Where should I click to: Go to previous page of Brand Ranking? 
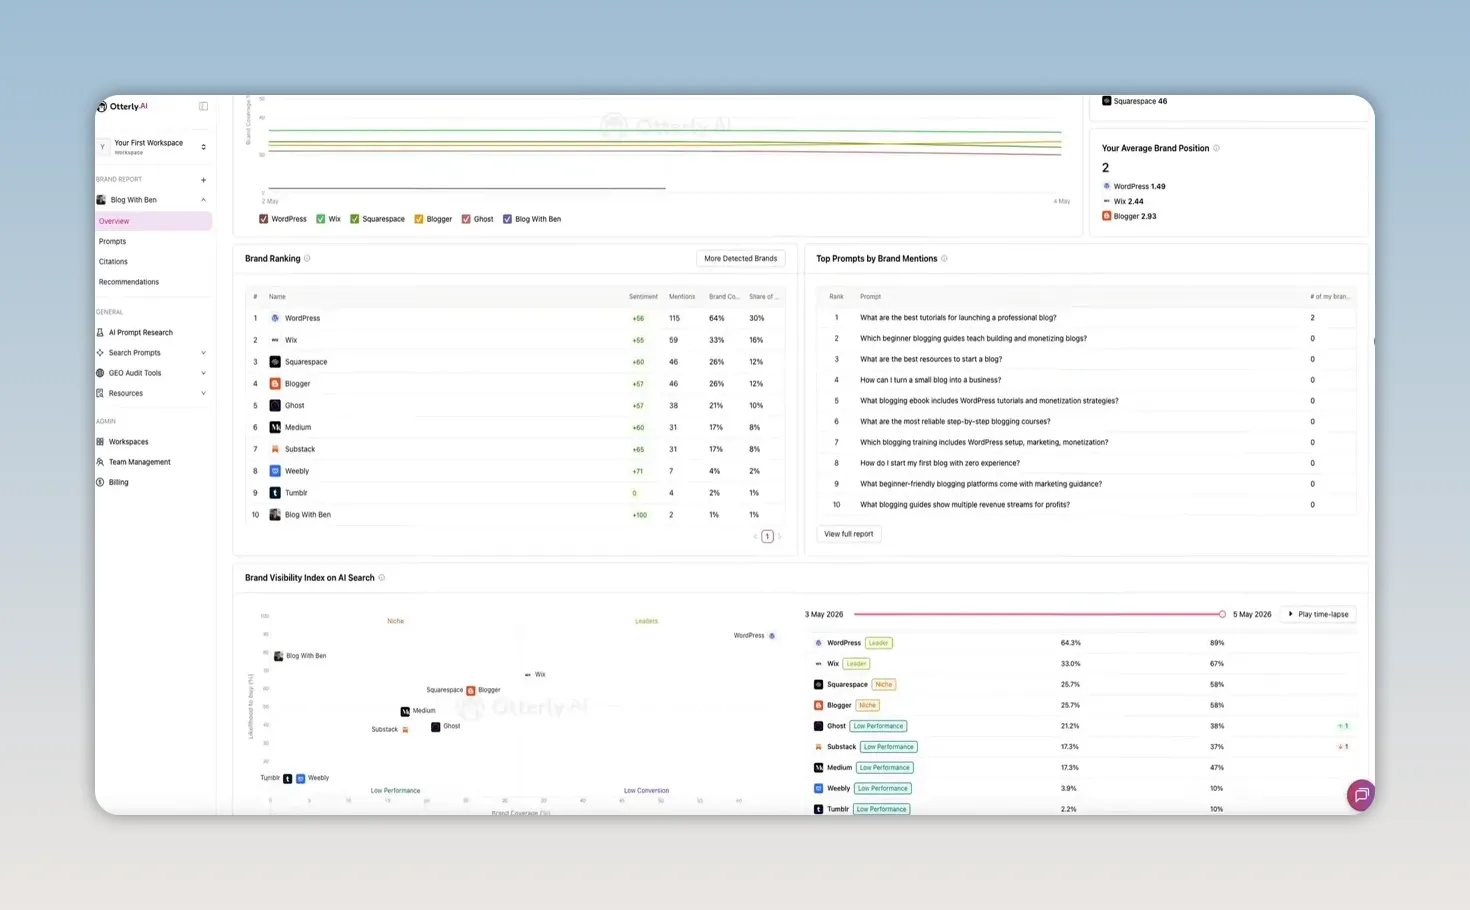755,536
